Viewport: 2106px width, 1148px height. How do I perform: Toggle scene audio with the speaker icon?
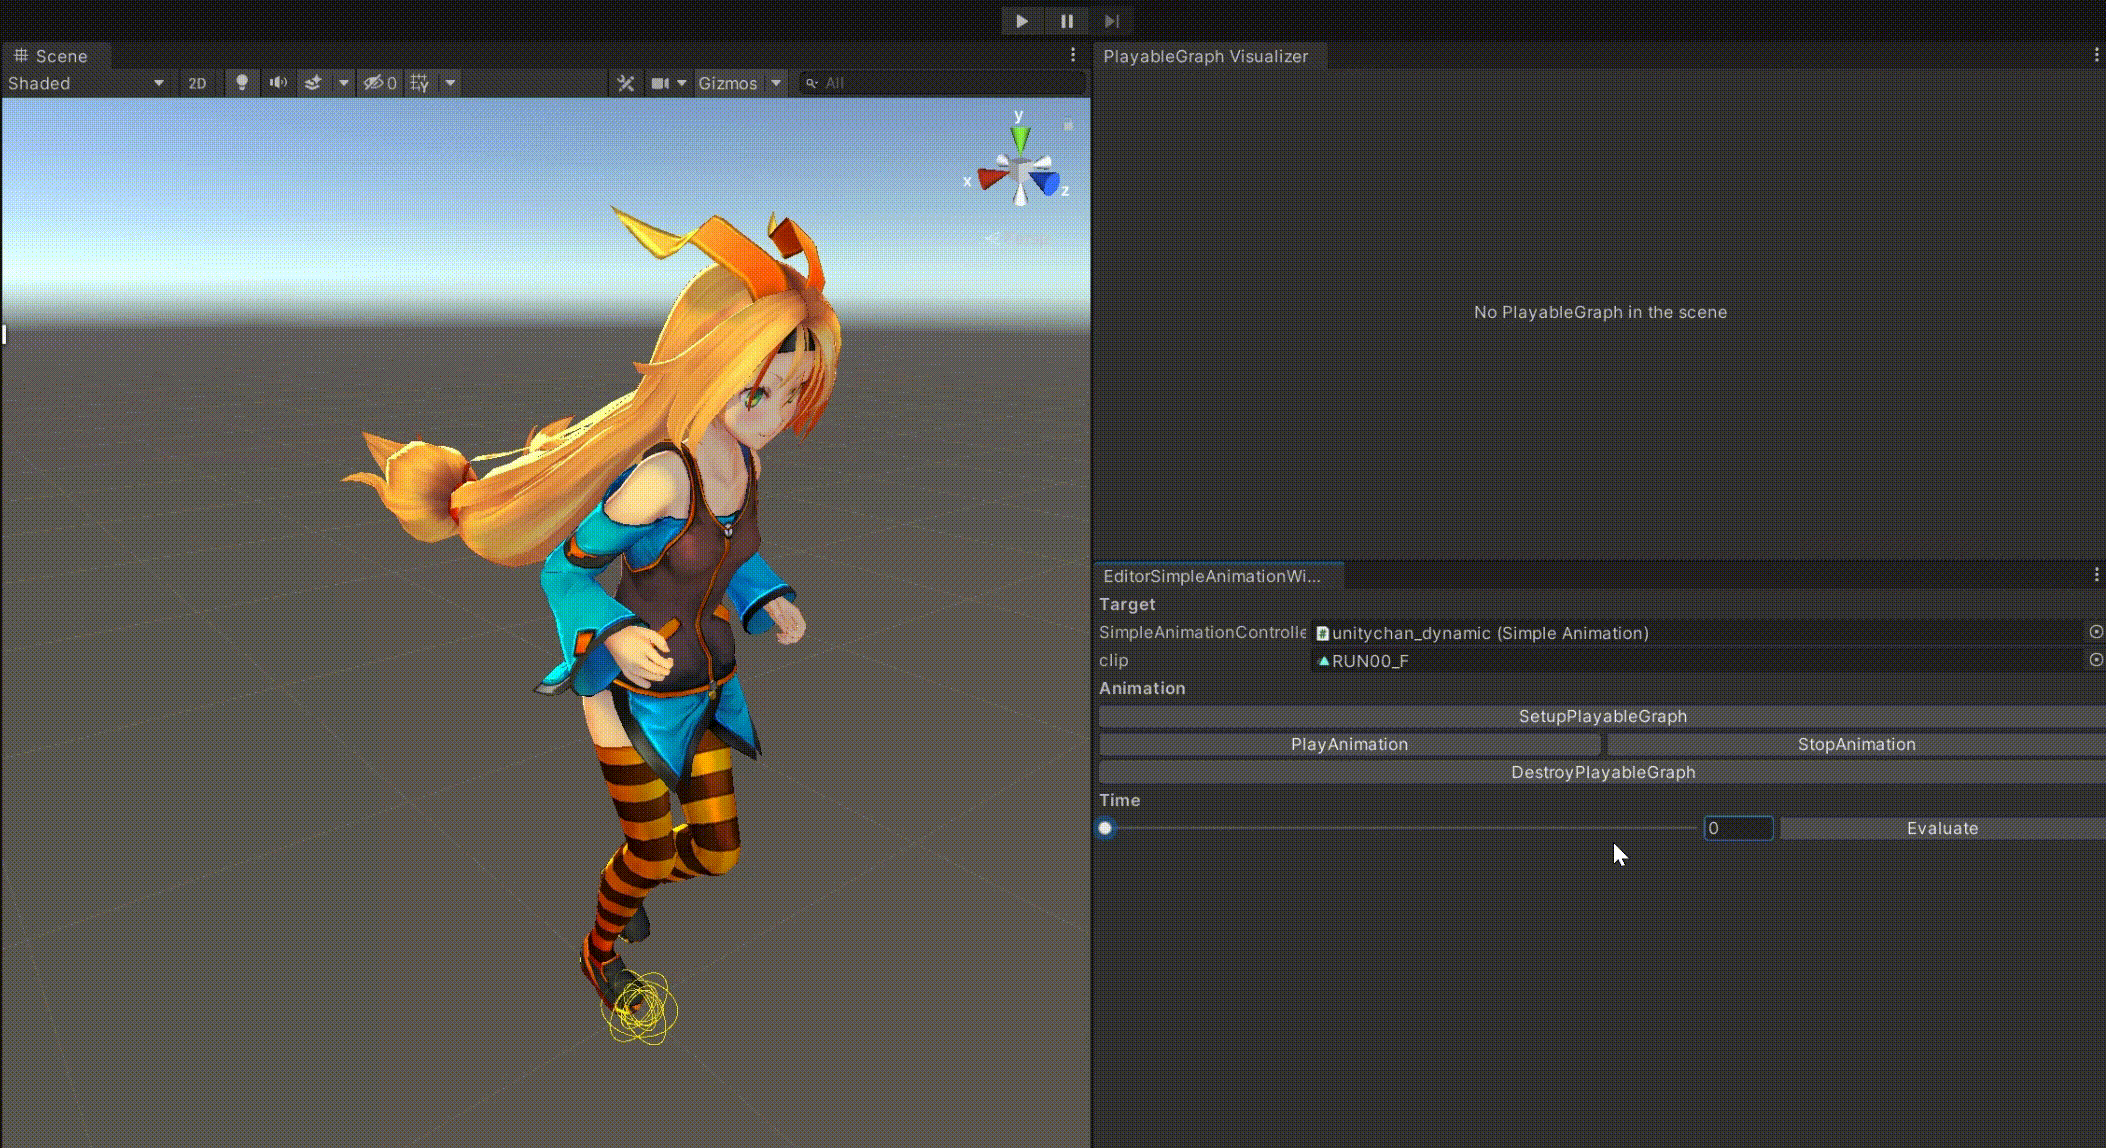coord(278,83)
